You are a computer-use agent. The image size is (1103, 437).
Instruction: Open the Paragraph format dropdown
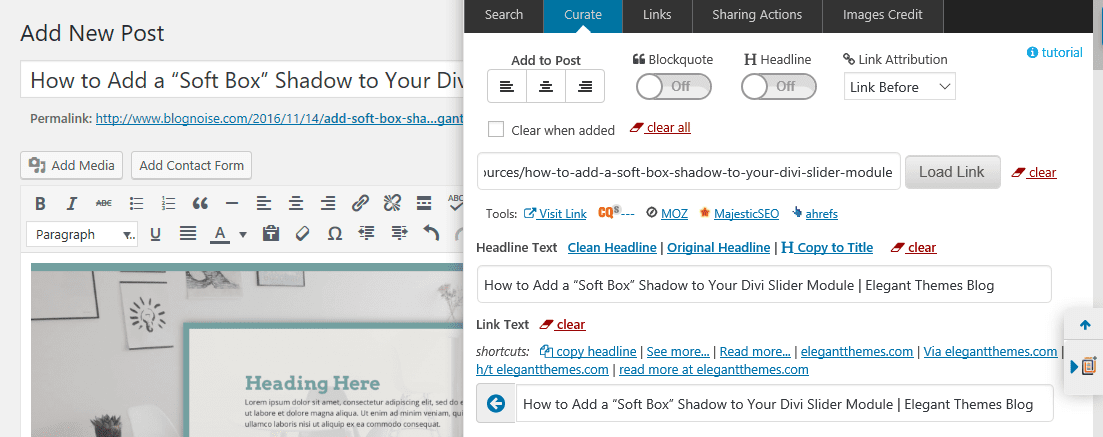coord(84,234)
